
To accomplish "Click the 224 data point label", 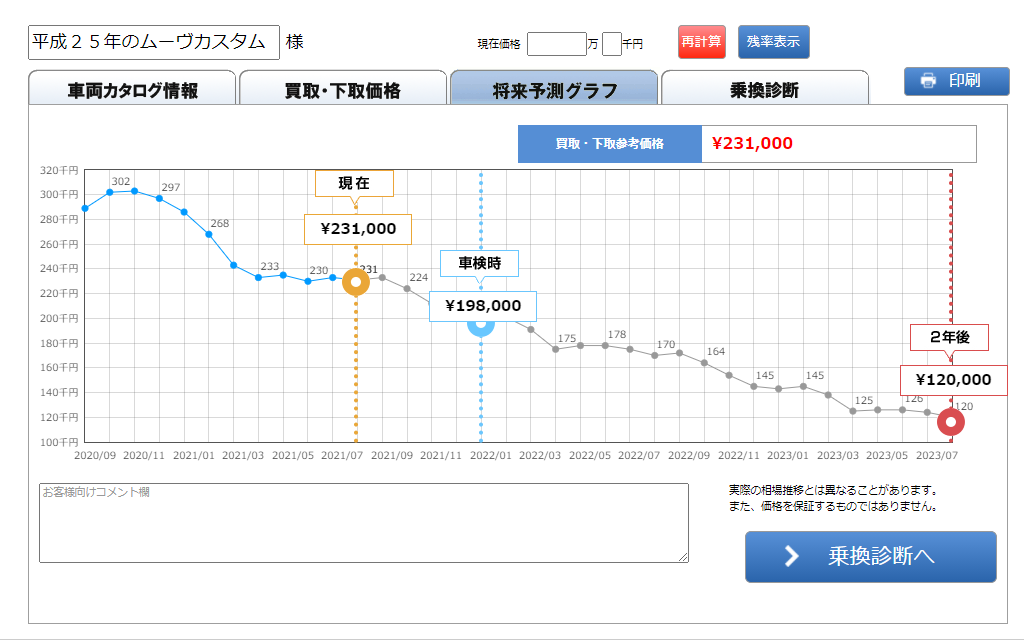I will (x=419, y=278).
